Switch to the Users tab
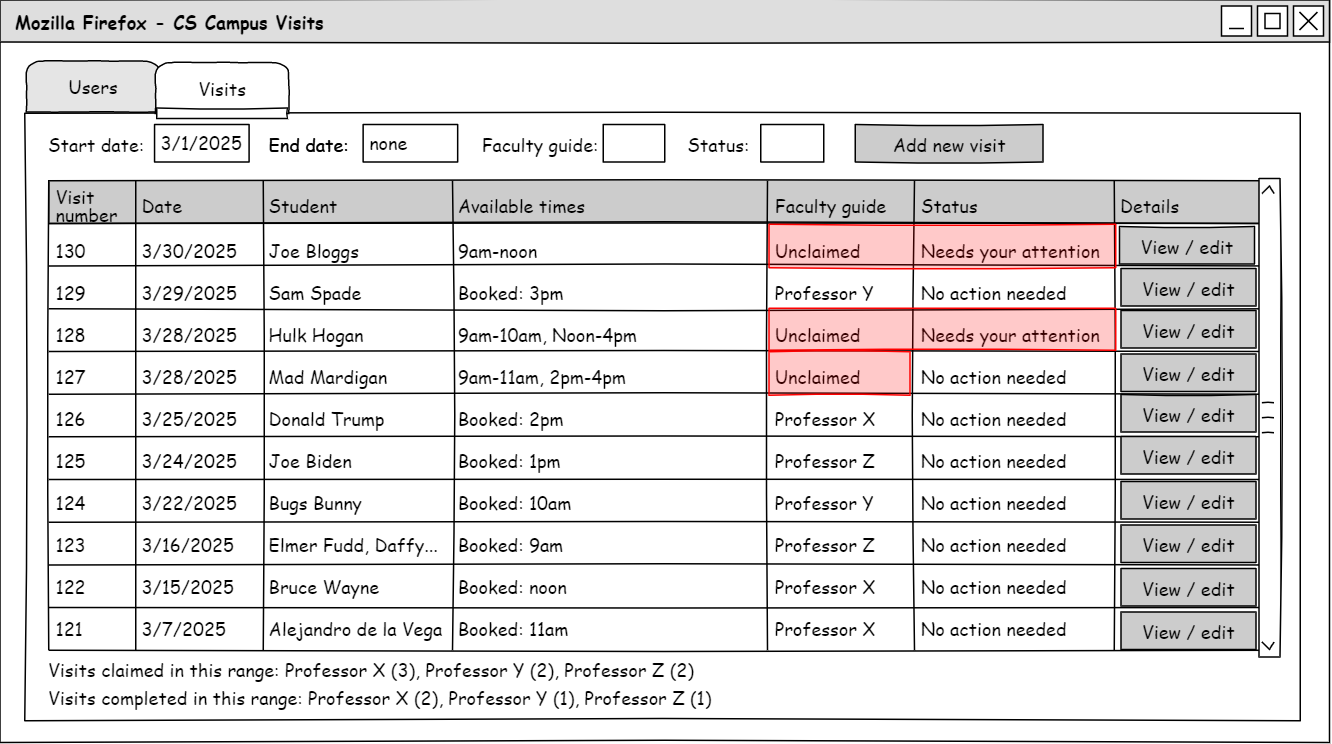 (x=92, y=88)
